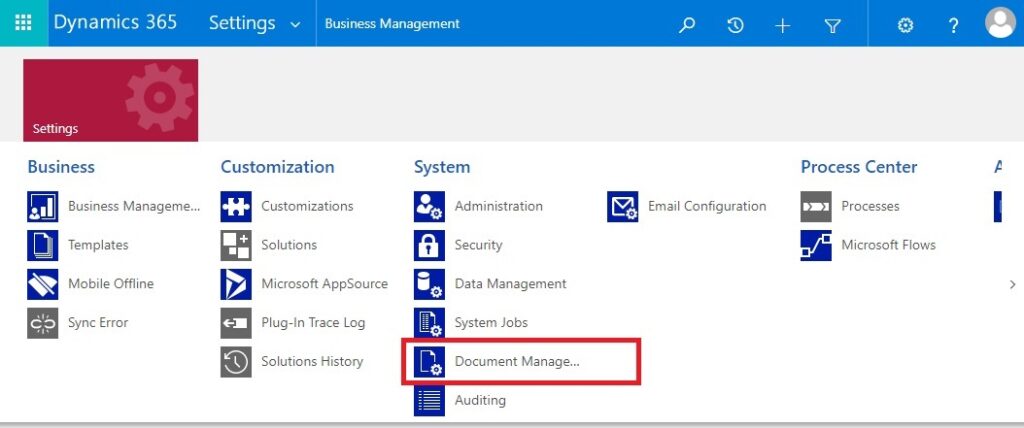1024x428 pixels.
Task: Click the plus quick create icon
Action: pyautogui.click(x=782, y=25)
